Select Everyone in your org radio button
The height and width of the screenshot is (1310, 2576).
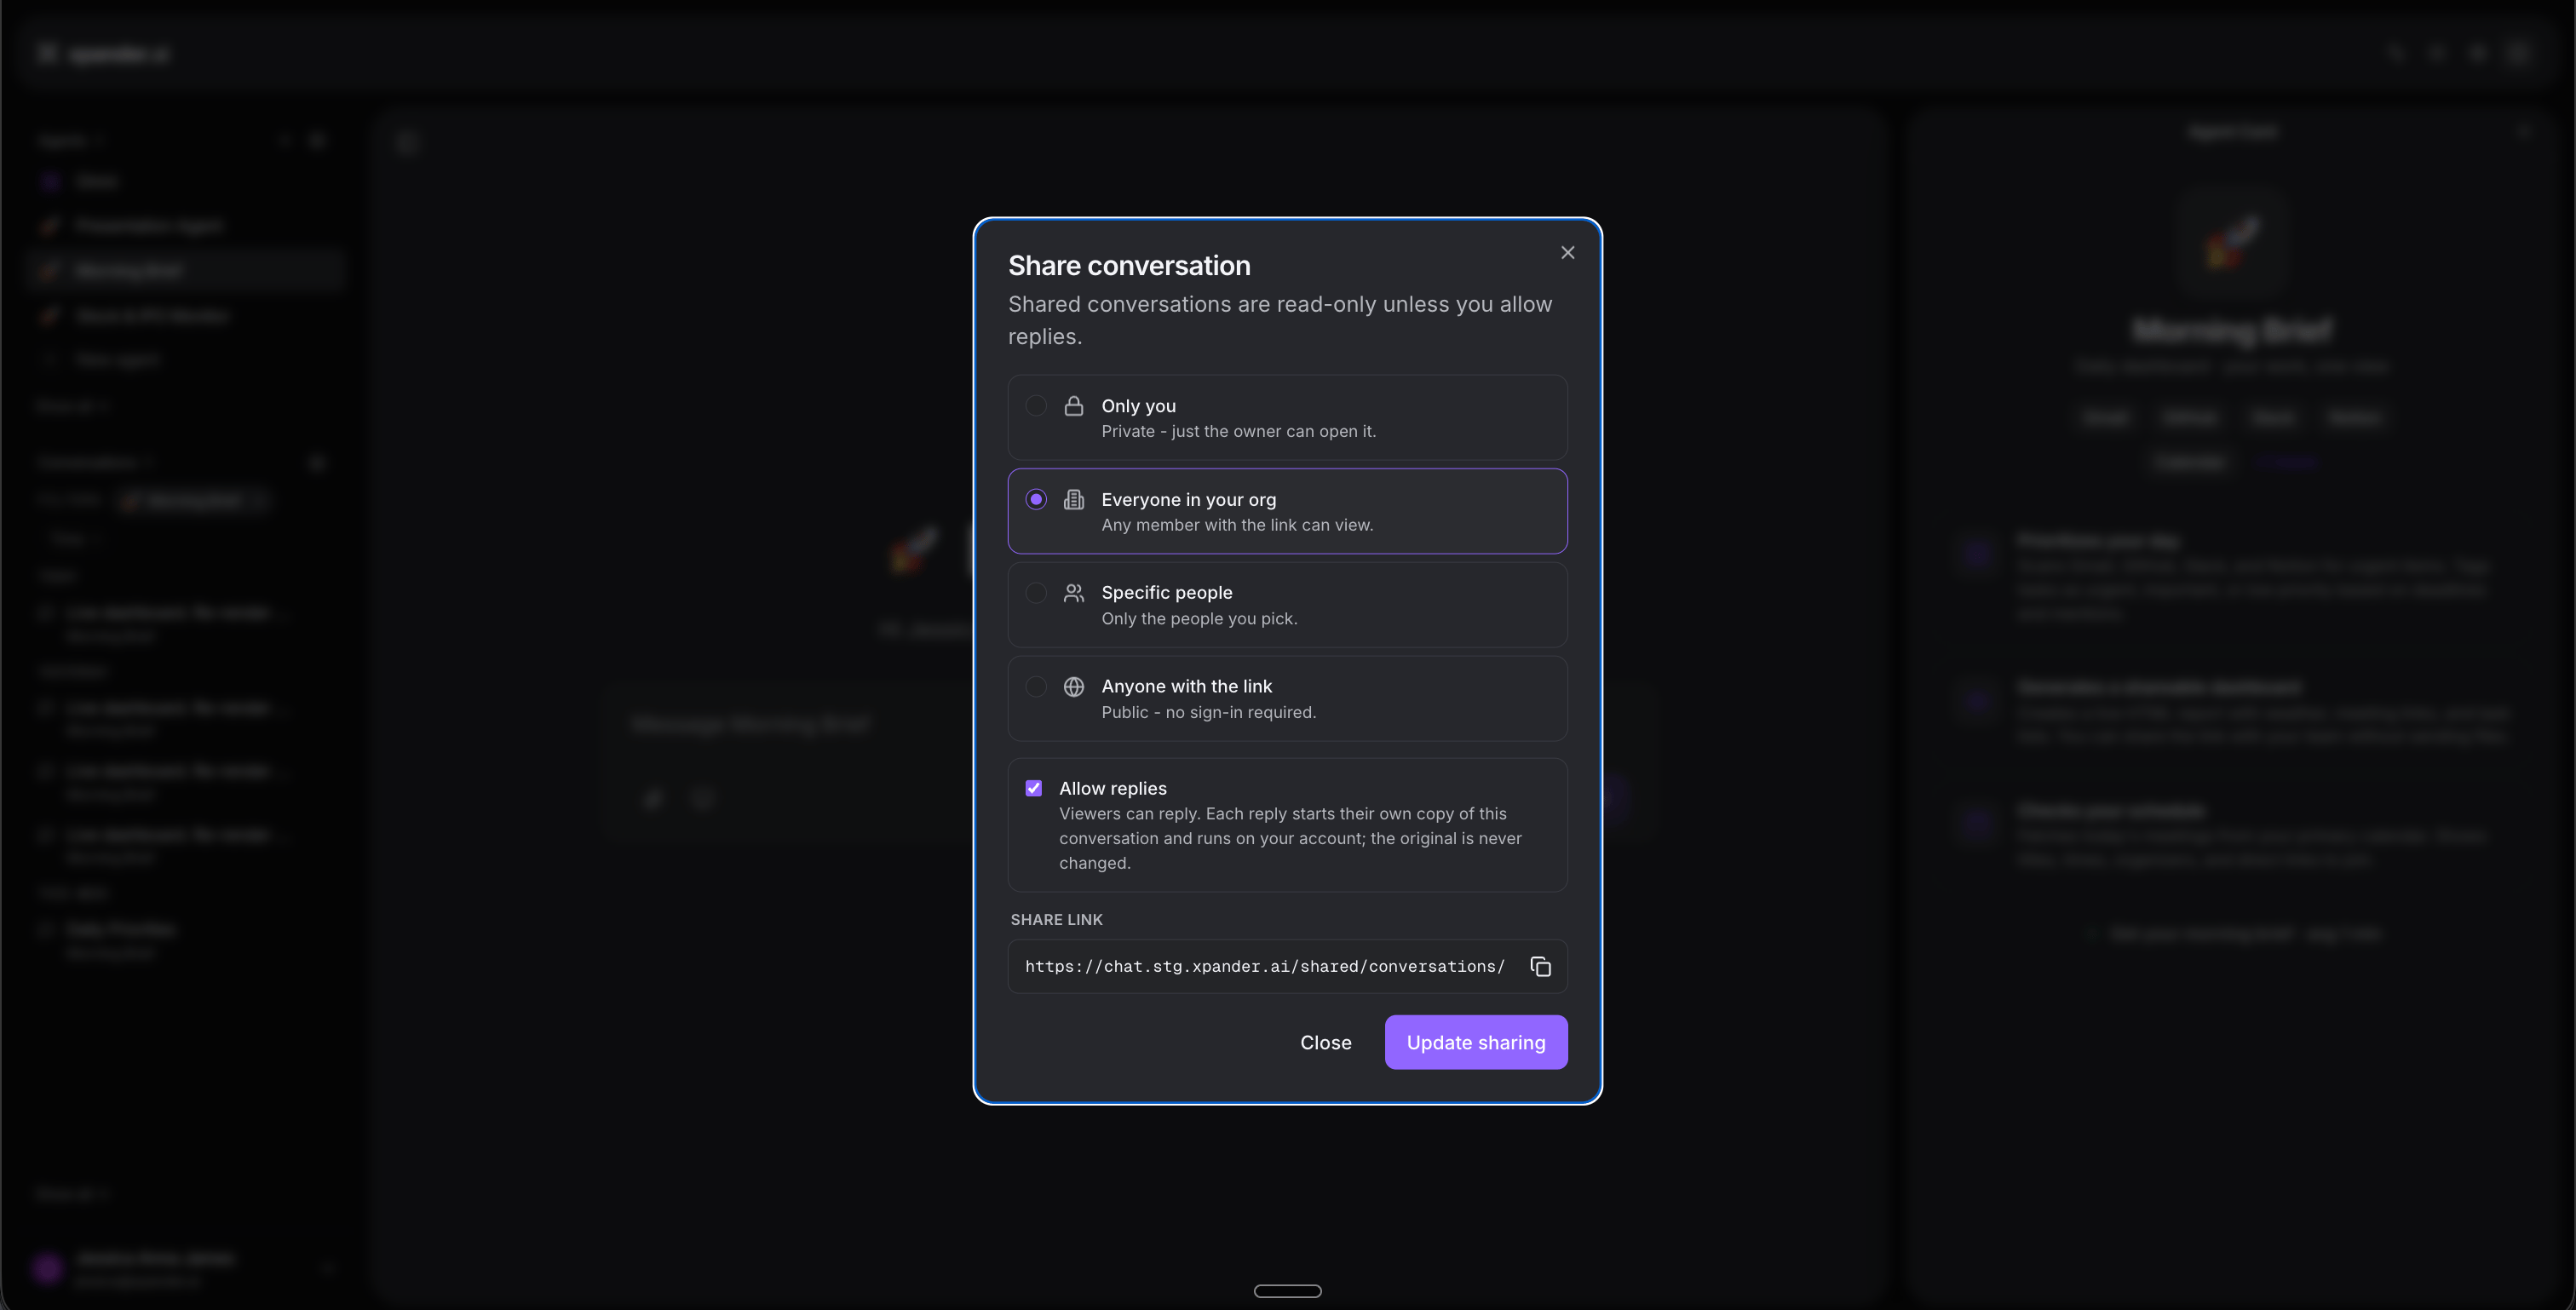click(x=1036, y=499)
